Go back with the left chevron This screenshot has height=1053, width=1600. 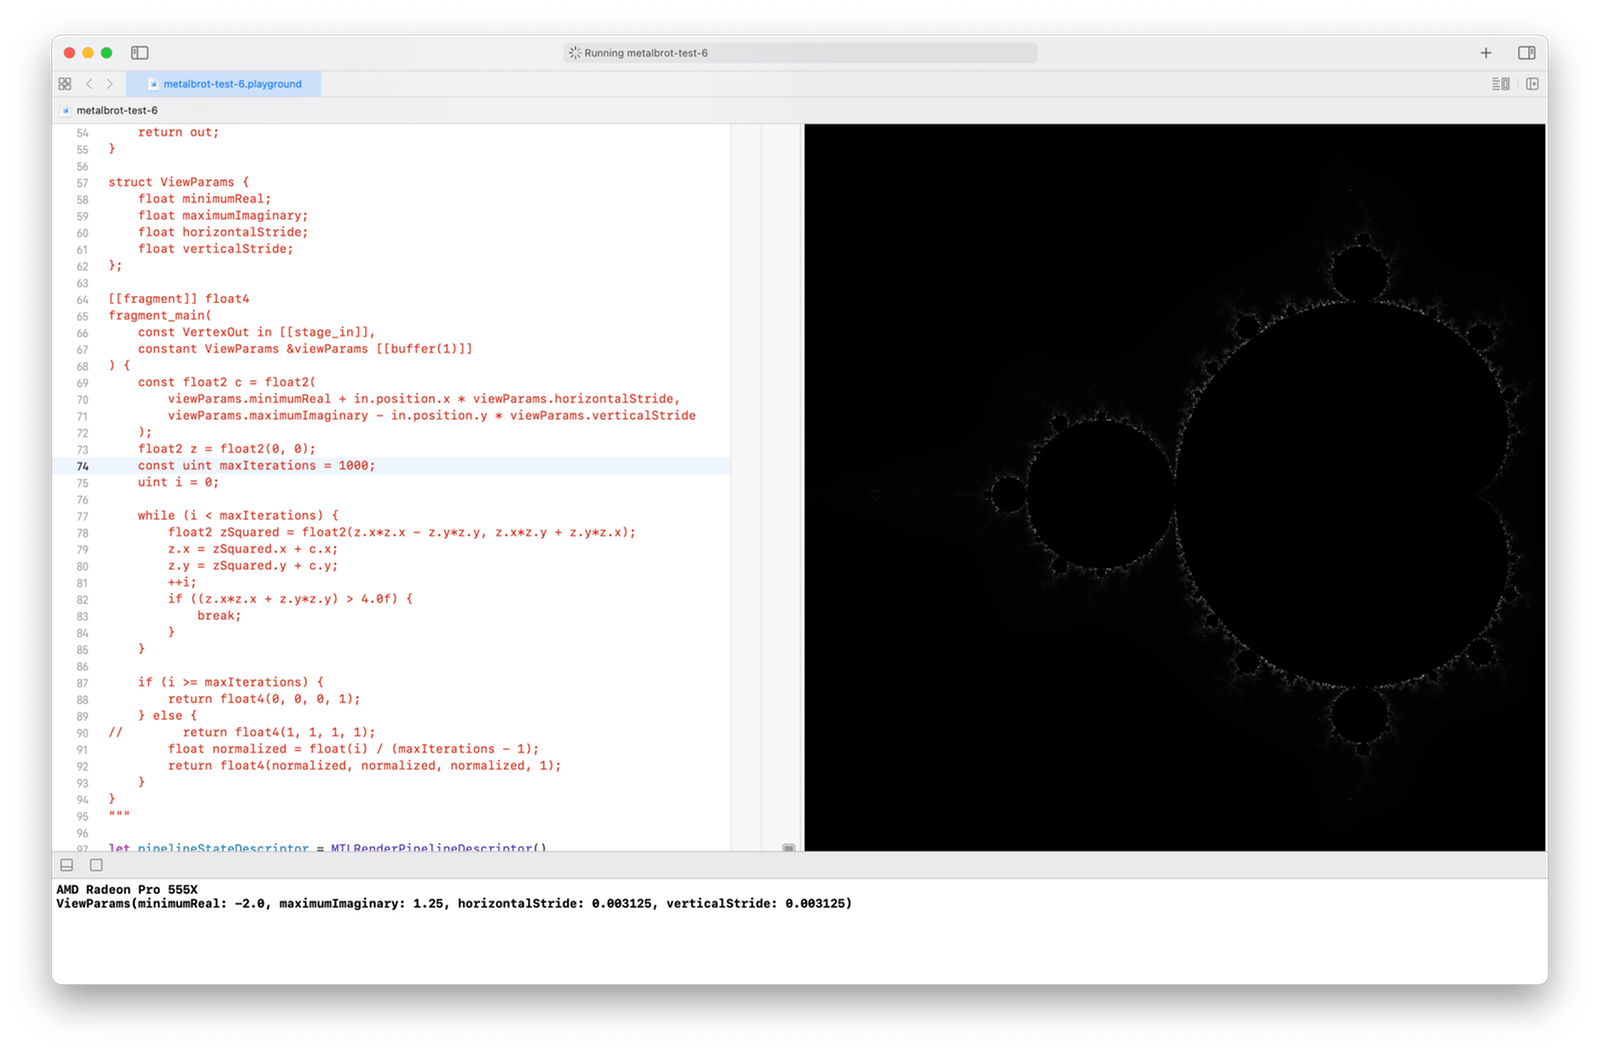[x=89, y=84]
